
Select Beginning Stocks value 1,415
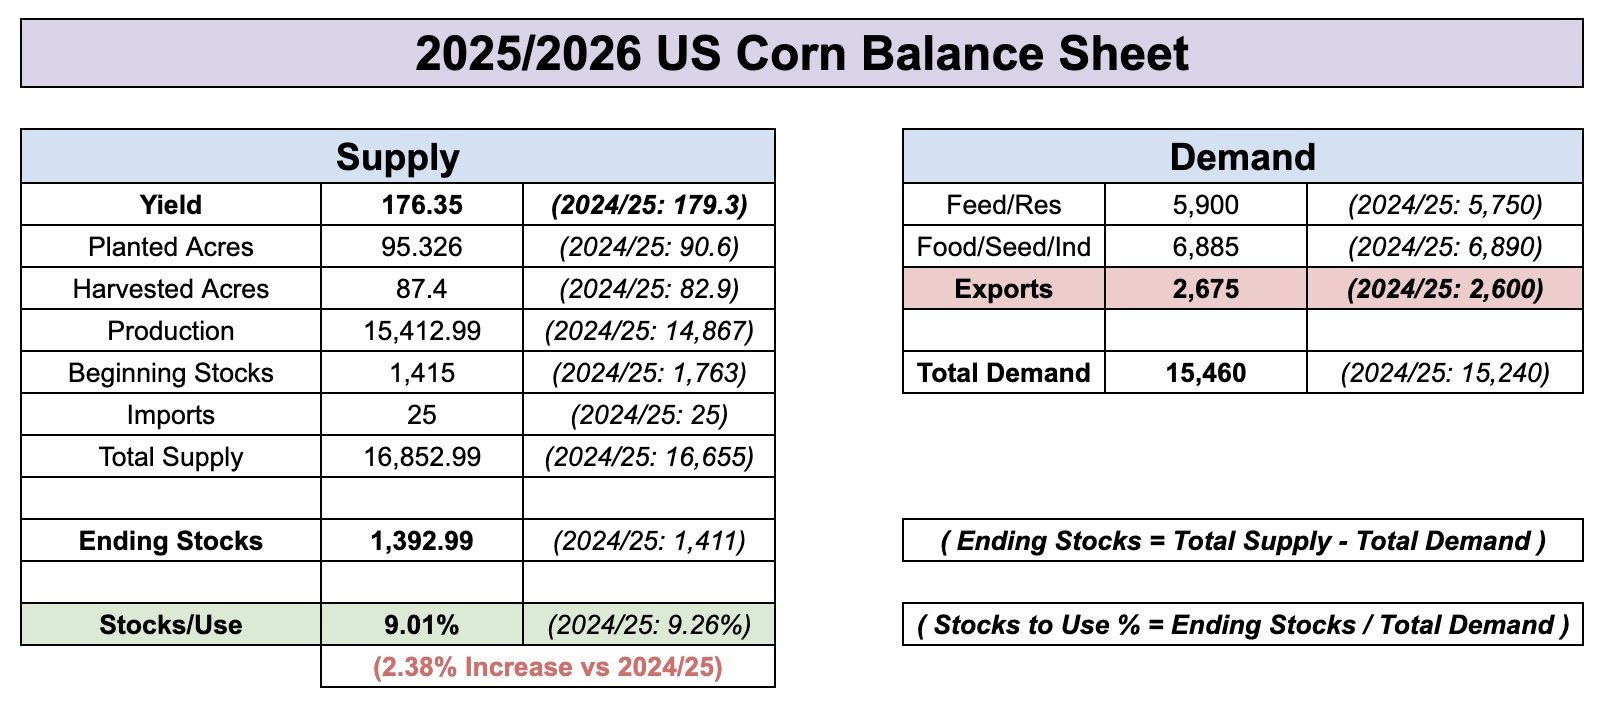coord(422,372)
